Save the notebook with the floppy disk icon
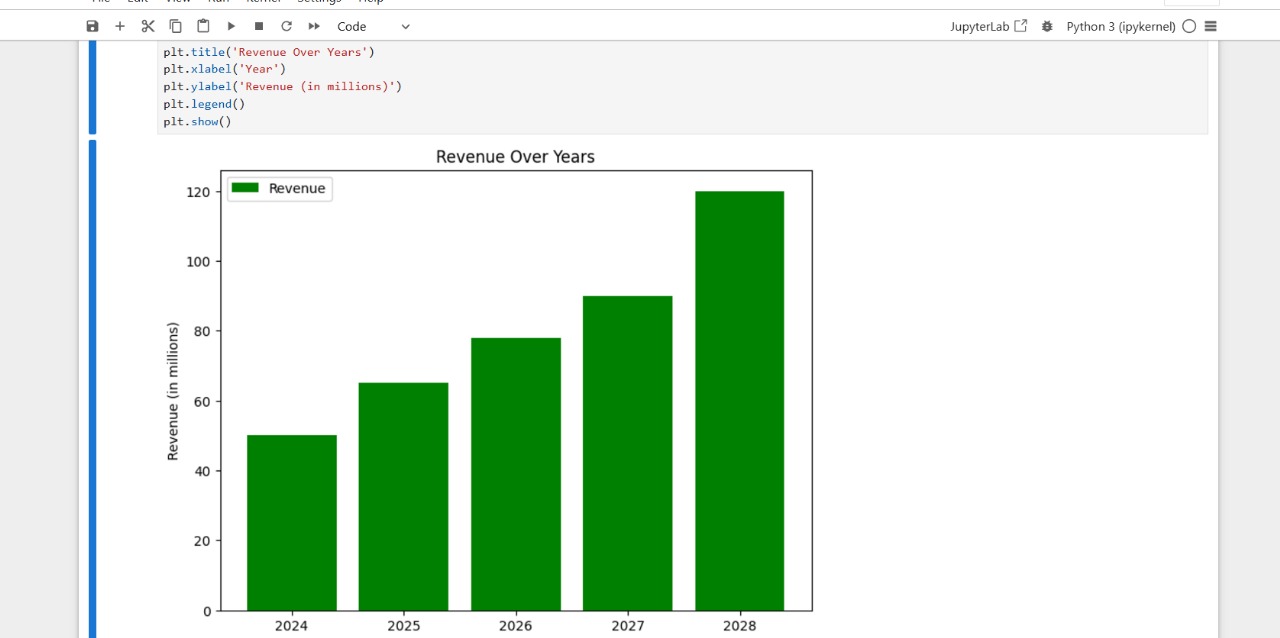1280x638 pixels. pyautogui.click(x=92, y=26)
